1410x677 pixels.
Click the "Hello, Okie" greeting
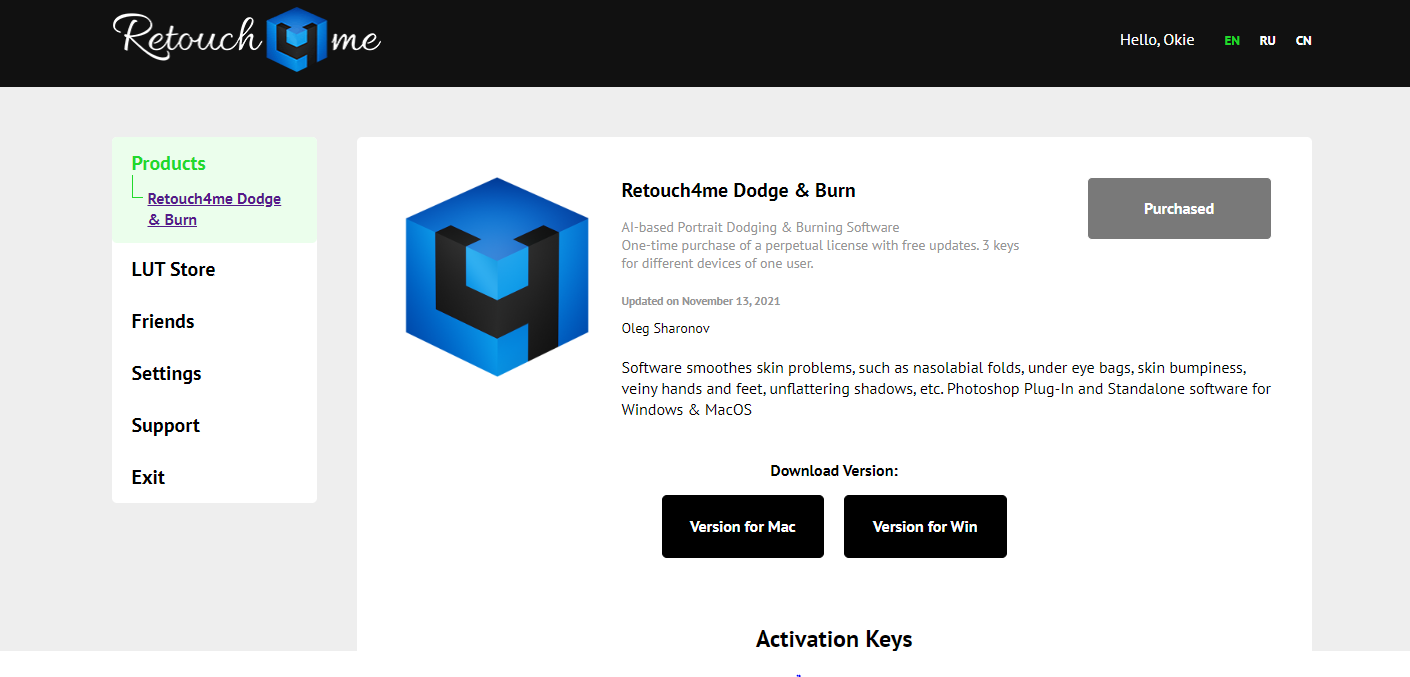(1157, 41)
